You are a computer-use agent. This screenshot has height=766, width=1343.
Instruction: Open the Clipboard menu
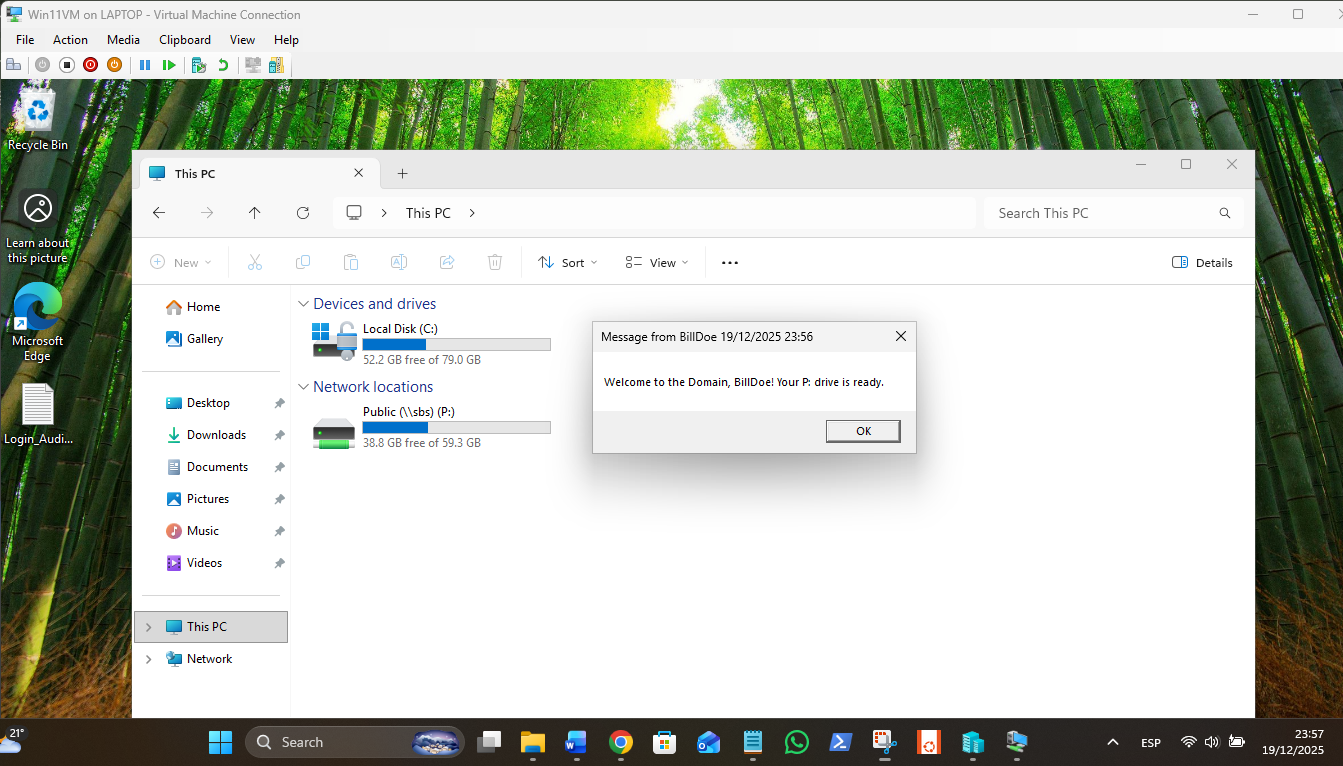coord(185,40)
